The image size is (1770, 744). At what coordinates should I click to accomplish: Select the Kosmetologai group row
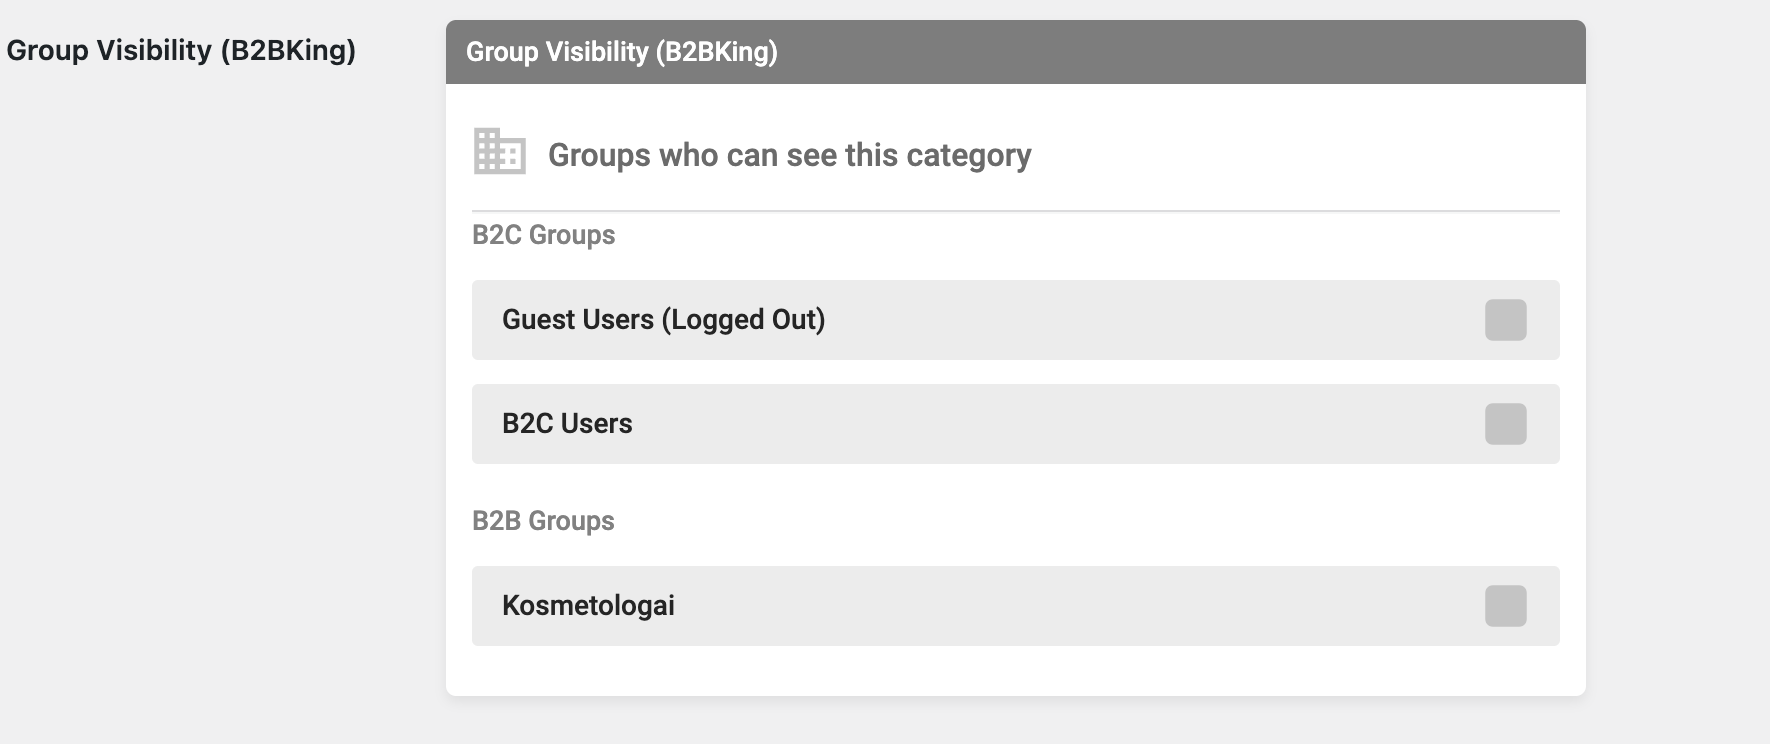[x=1015, y=606]
